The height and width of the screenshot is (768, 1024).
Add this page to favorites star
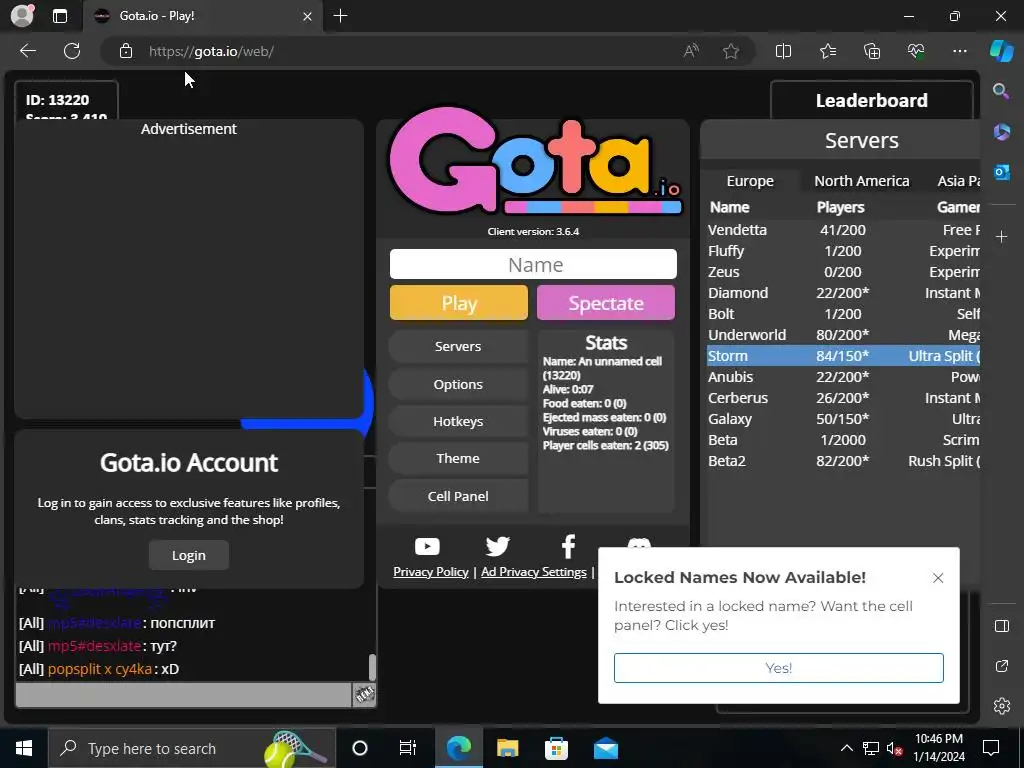pyautogui.click(x=731, y=51)
